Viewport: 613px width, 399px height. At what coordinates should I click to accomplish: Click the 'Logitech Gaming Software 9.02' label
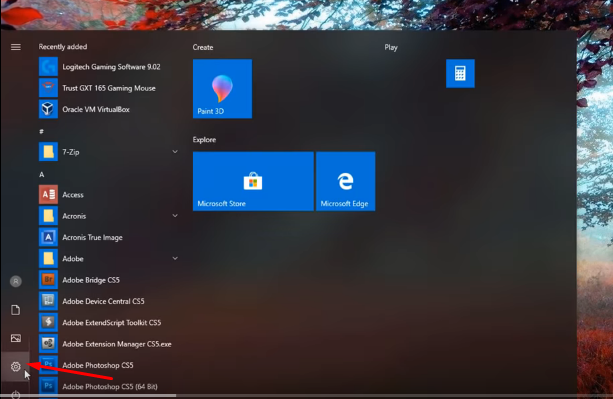pyautogui.click(x=111, y=67)
